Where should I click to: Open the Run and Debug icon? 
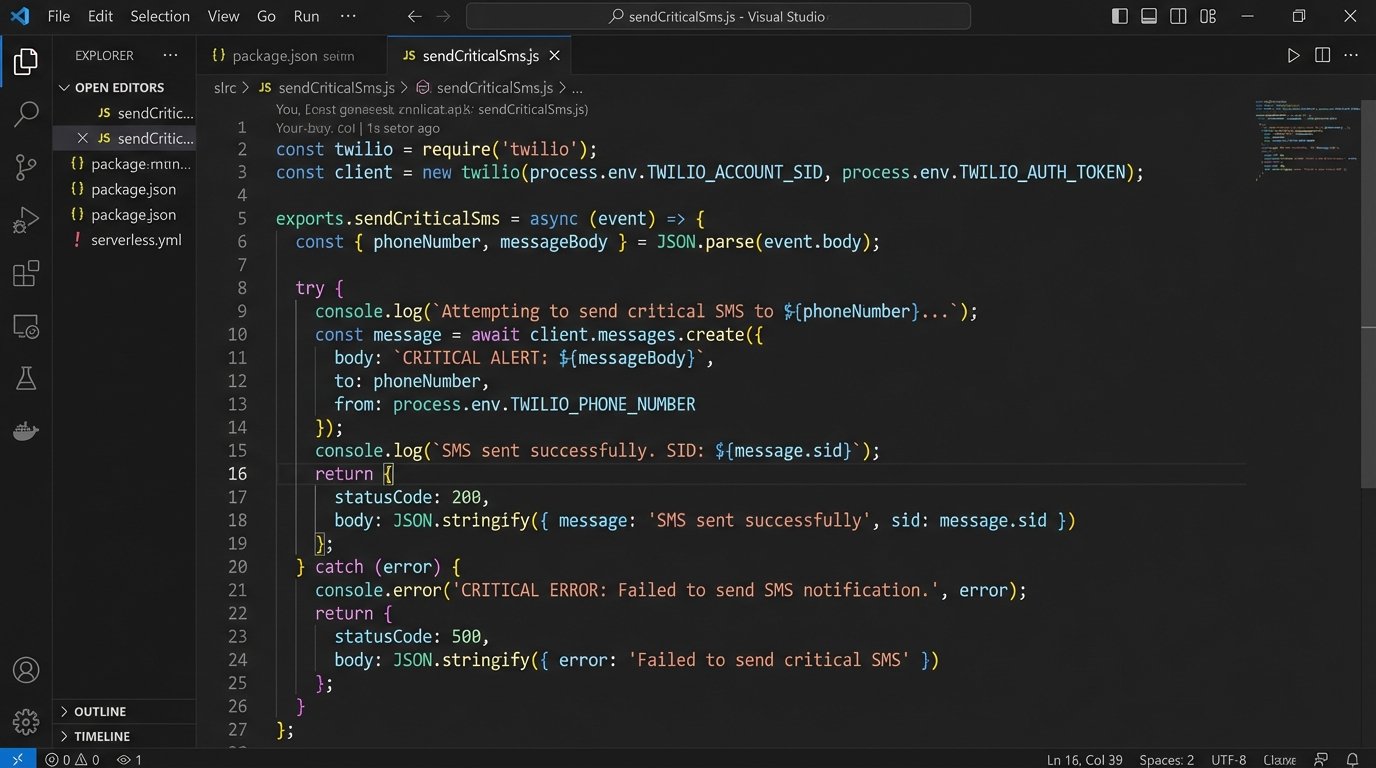(25, 221)
